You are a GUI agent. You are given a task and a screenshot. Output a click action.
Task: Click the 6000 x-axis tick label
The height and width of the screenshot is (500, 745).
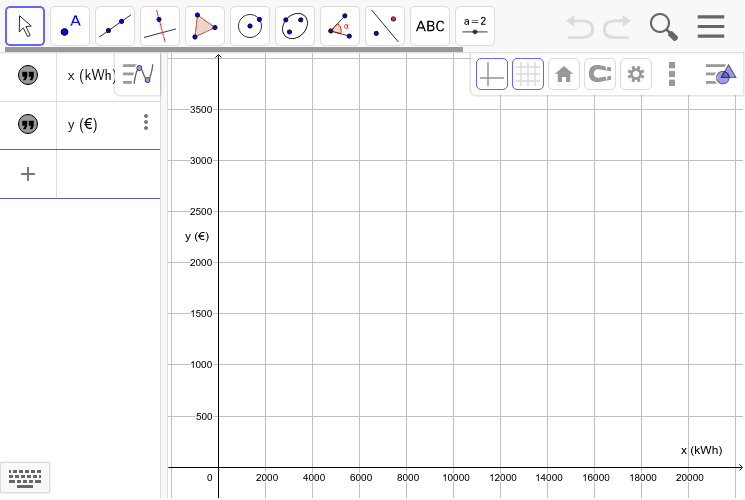click(x=361, y=478)
